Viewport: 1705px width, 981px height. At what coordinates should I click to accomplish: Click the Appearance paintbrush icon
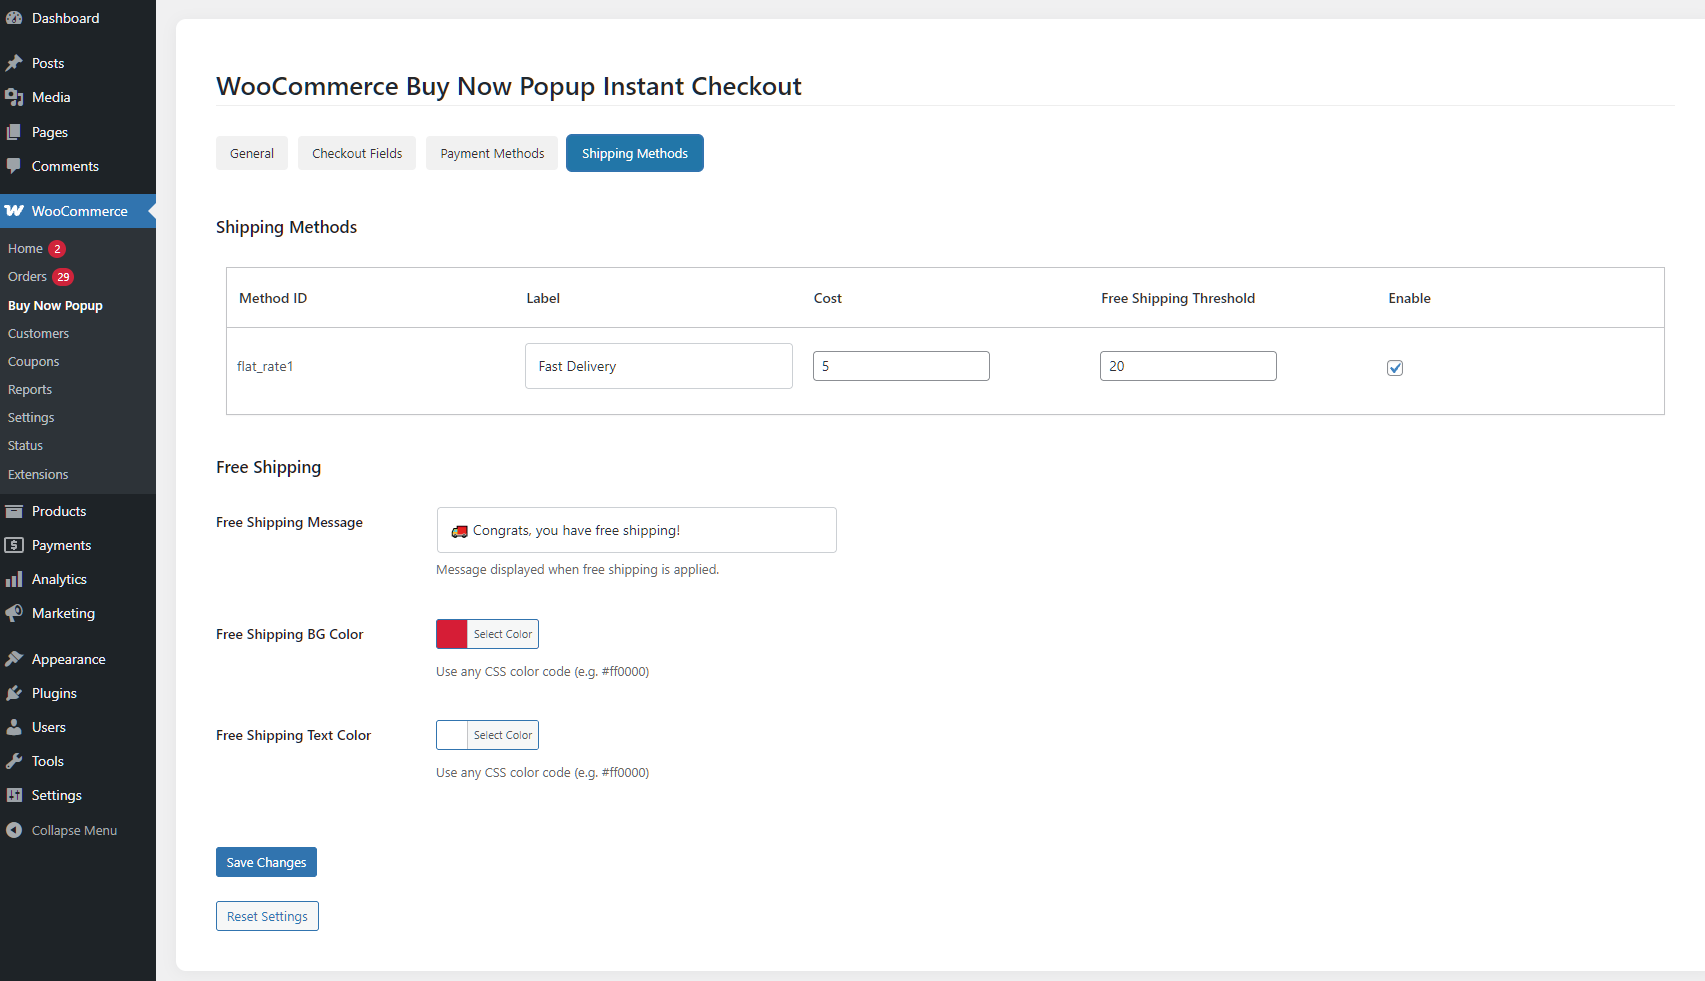(x=14, y=659)
